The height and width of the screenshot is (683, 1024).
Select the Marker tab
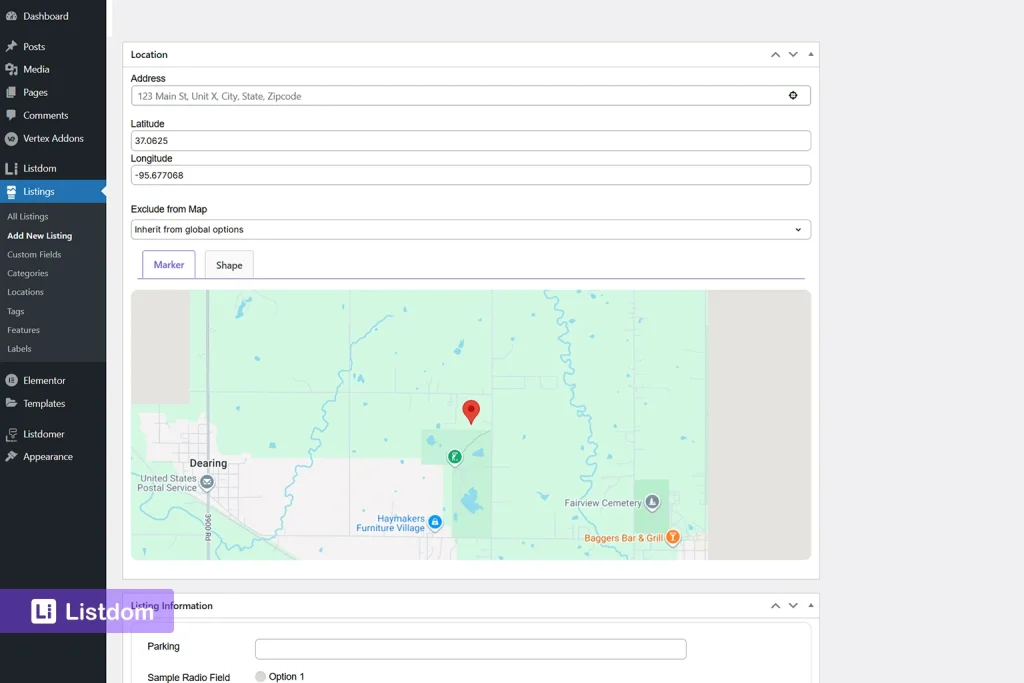pyautogui.click(x=168, y=264)
